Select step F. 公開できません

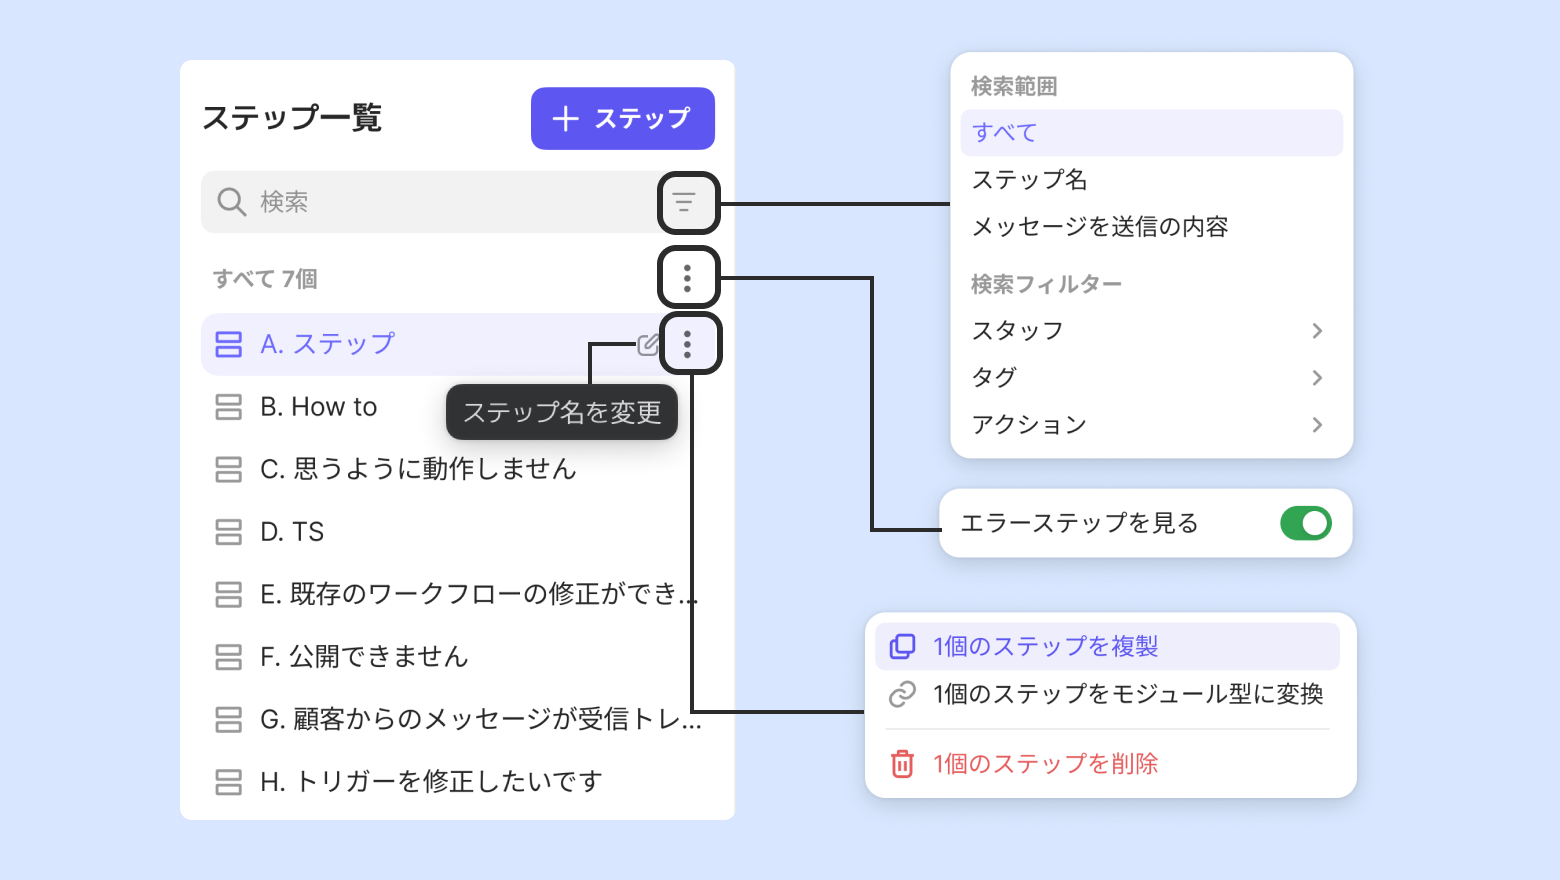click(364, 657)
